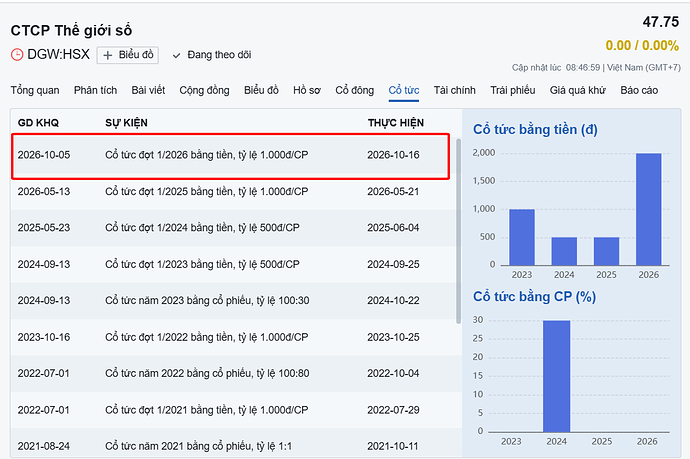This screenshot has width=690, height=459.
Task: Click the 2023 bar in cash dividend chart
Action: pyautogui.click(x=522, y=237)
